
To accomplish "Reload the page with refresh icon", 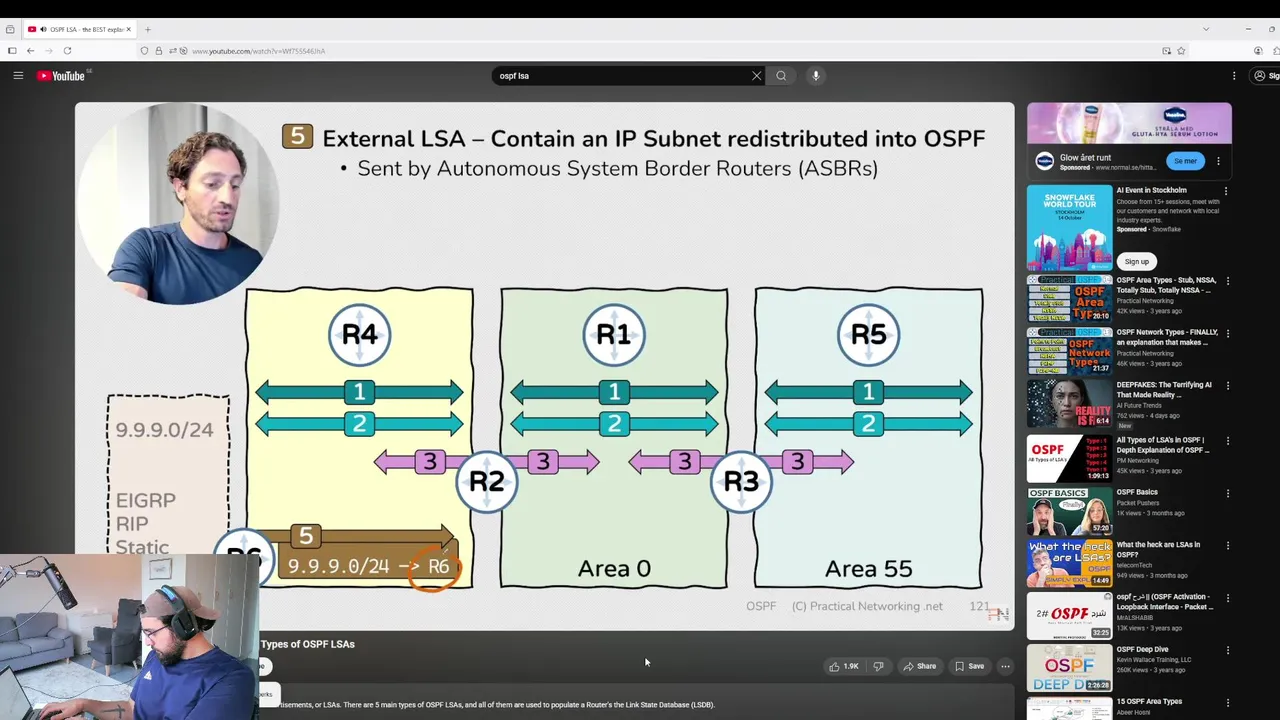I will [67, 51].
